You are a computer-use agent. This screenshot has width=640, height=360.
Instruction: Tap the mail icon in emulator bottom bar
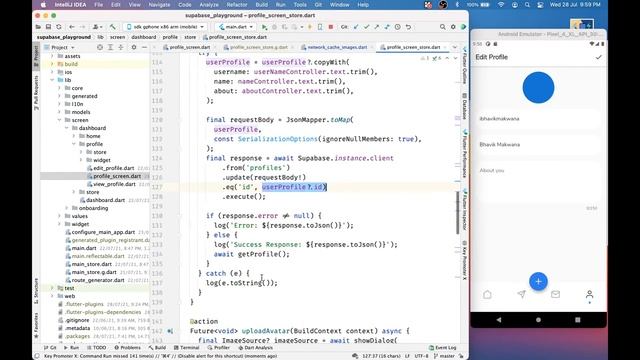point(556,294)
